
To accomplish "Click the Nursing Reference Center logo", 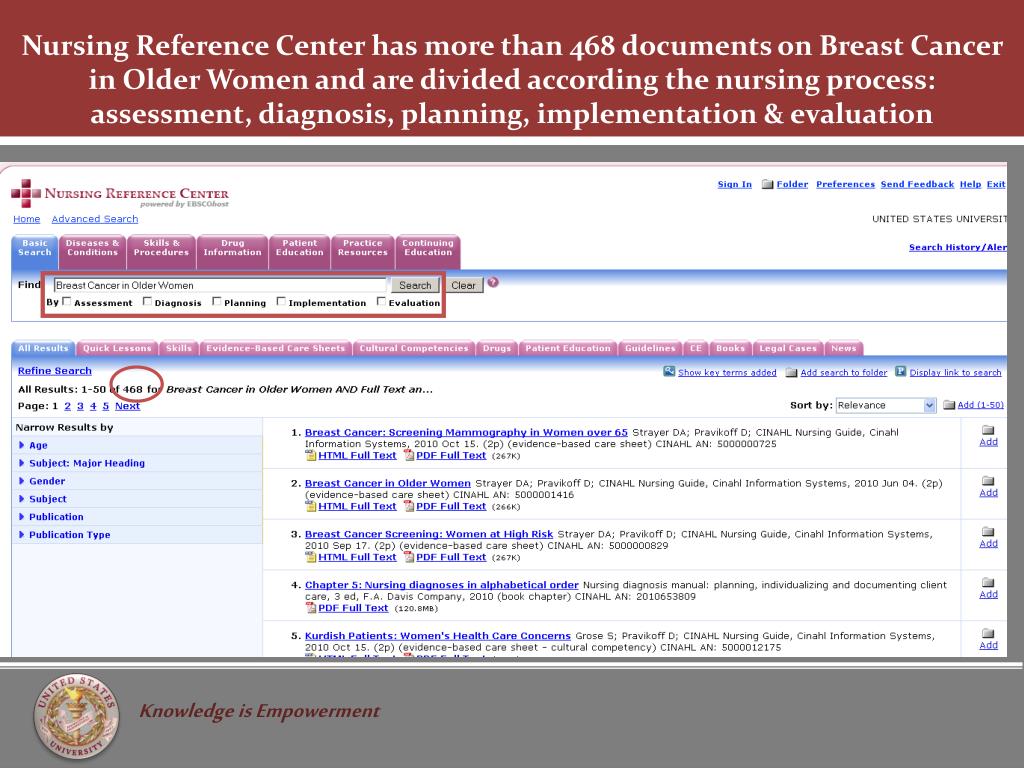I will (x=120, y=194).
